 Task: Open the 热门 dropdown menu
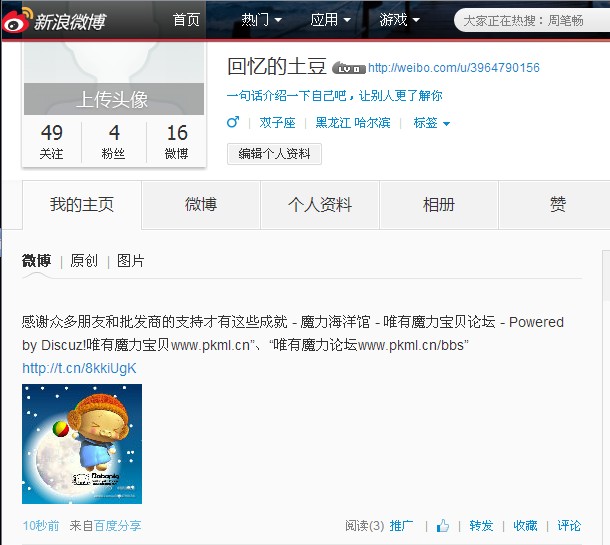click(261, 20)
